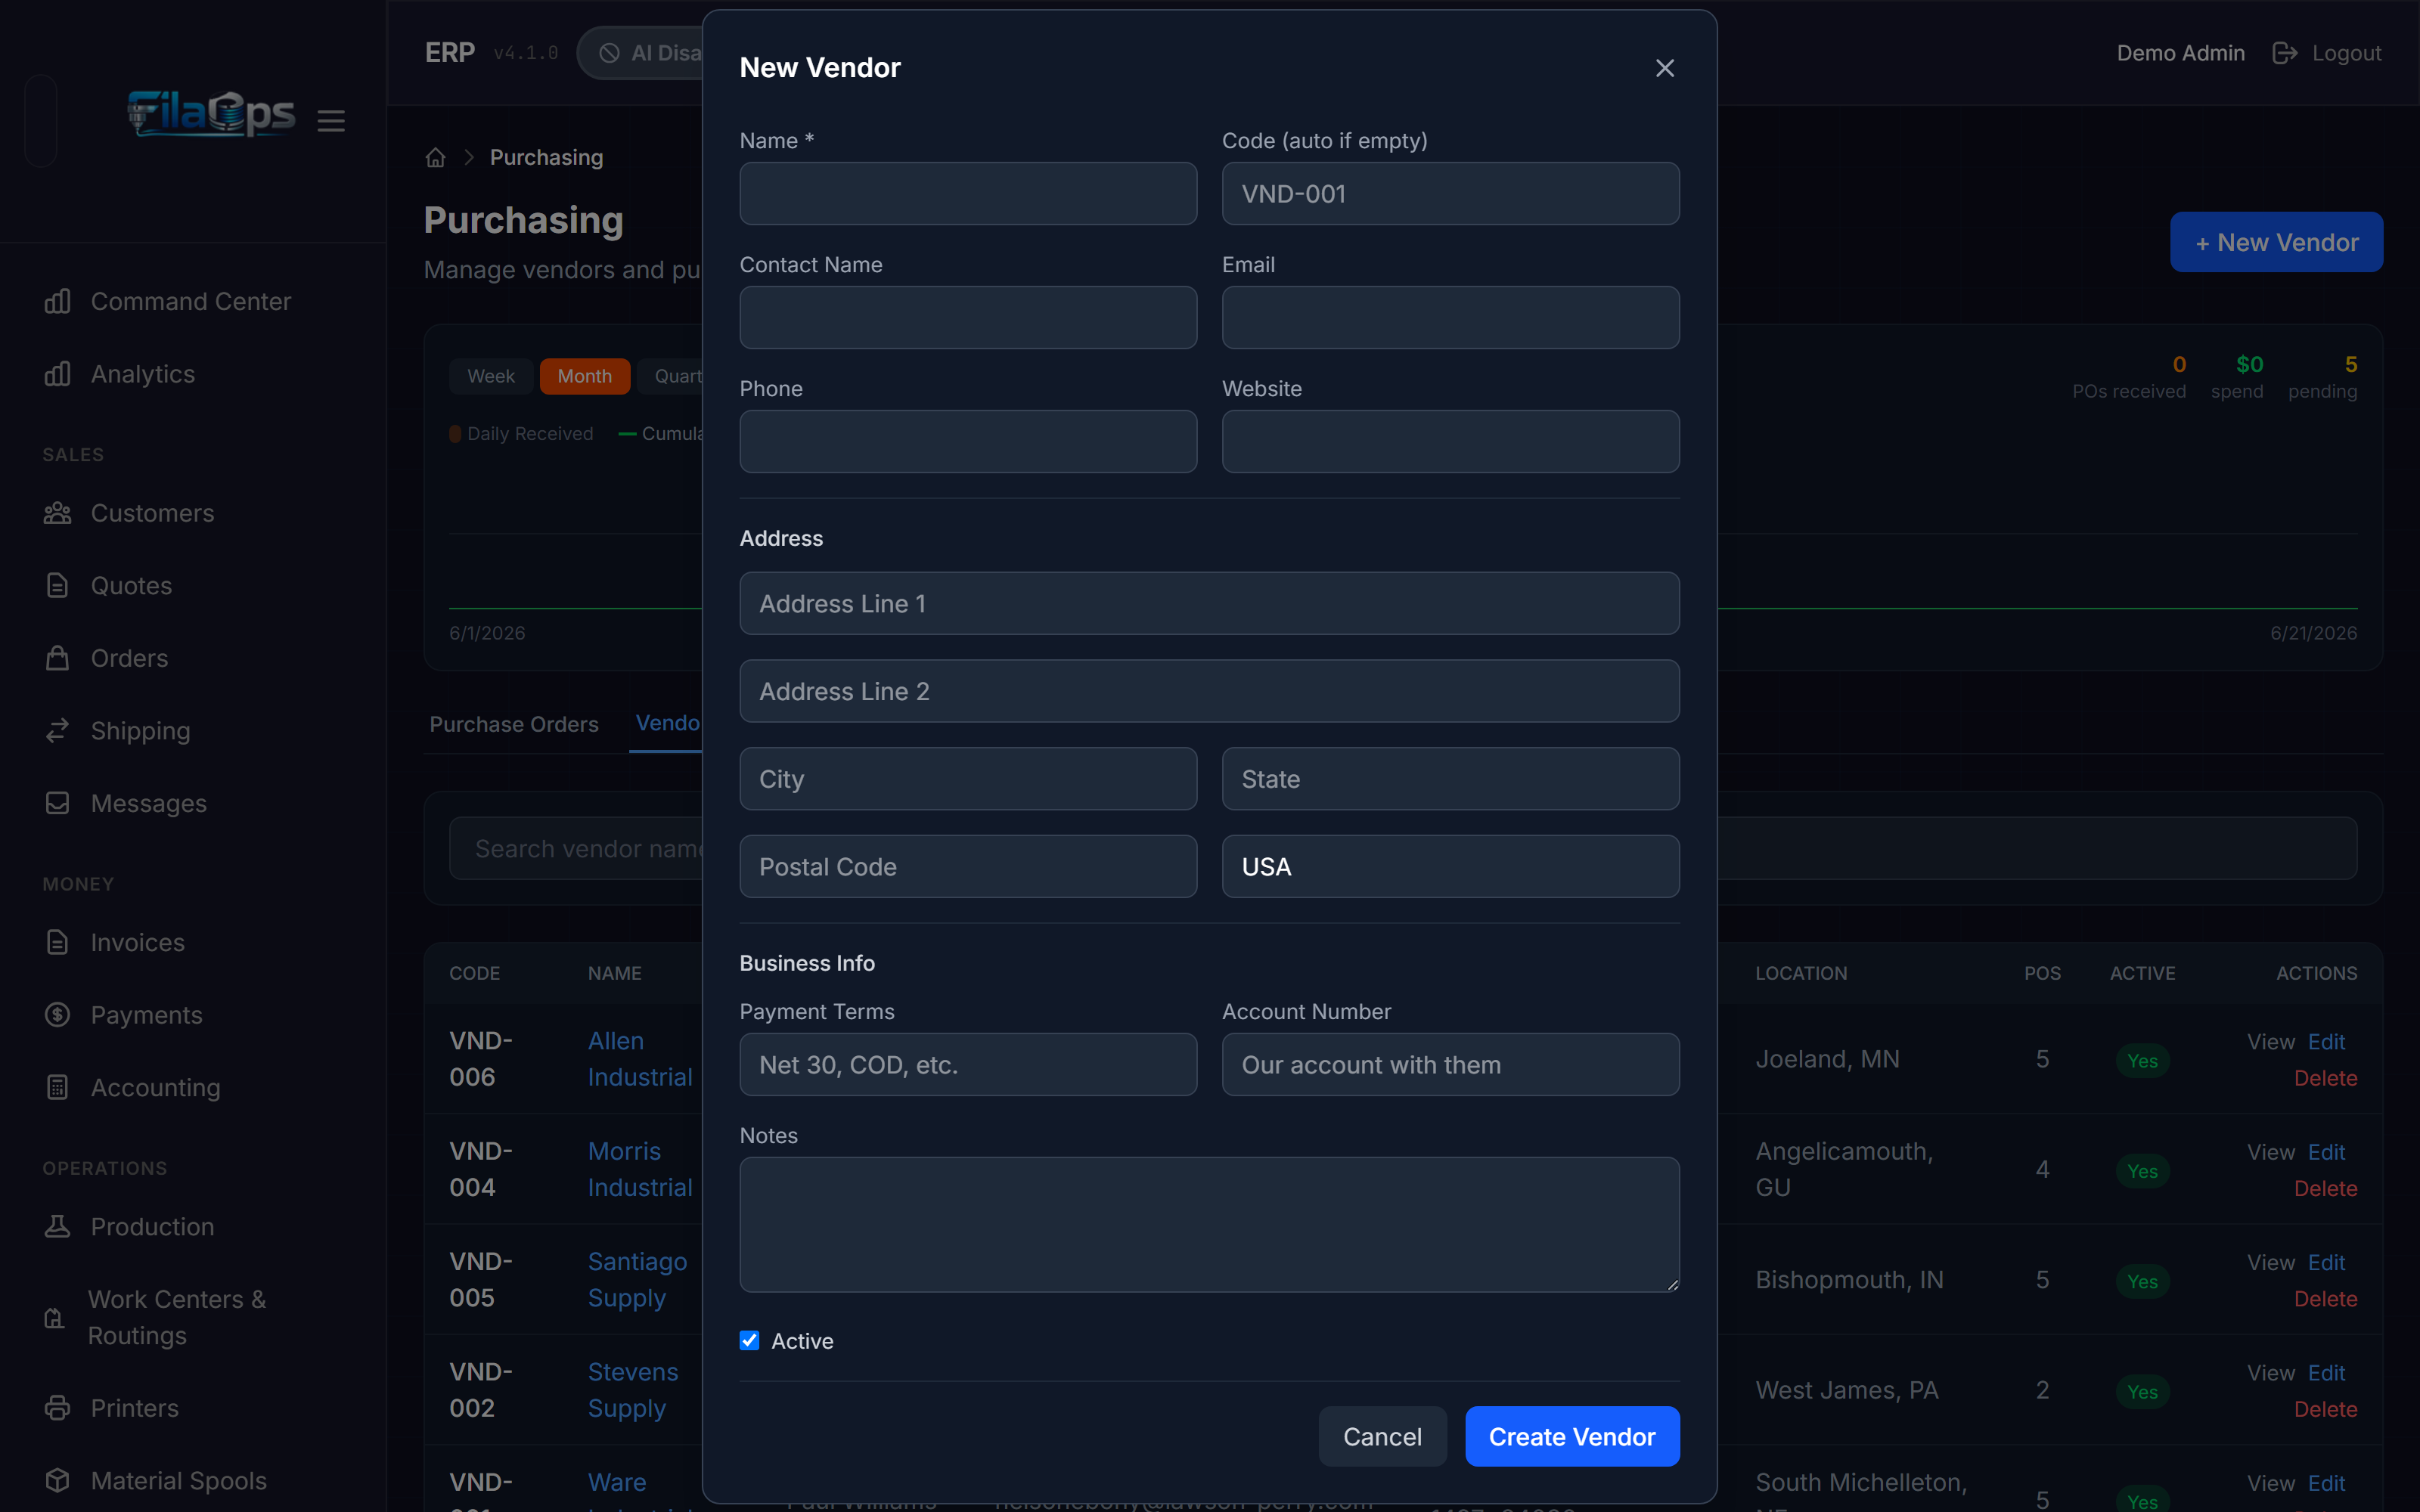The width and height of the screenshot is (2420, 1512).
Task: Open Analytics in the sidebar
Action: pos(120,374)
